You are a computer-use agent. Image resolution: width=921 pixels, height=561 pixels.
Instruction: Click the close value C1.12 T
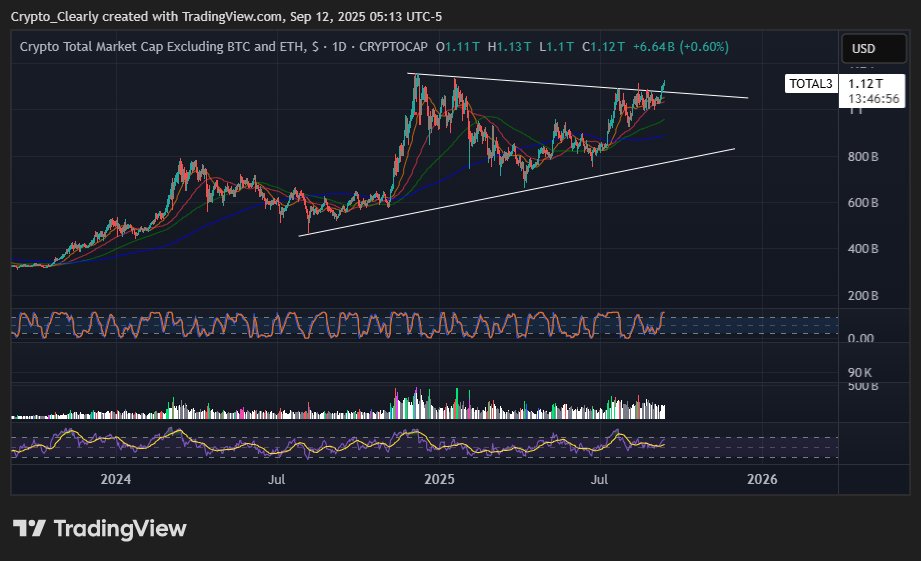(603, 46)
